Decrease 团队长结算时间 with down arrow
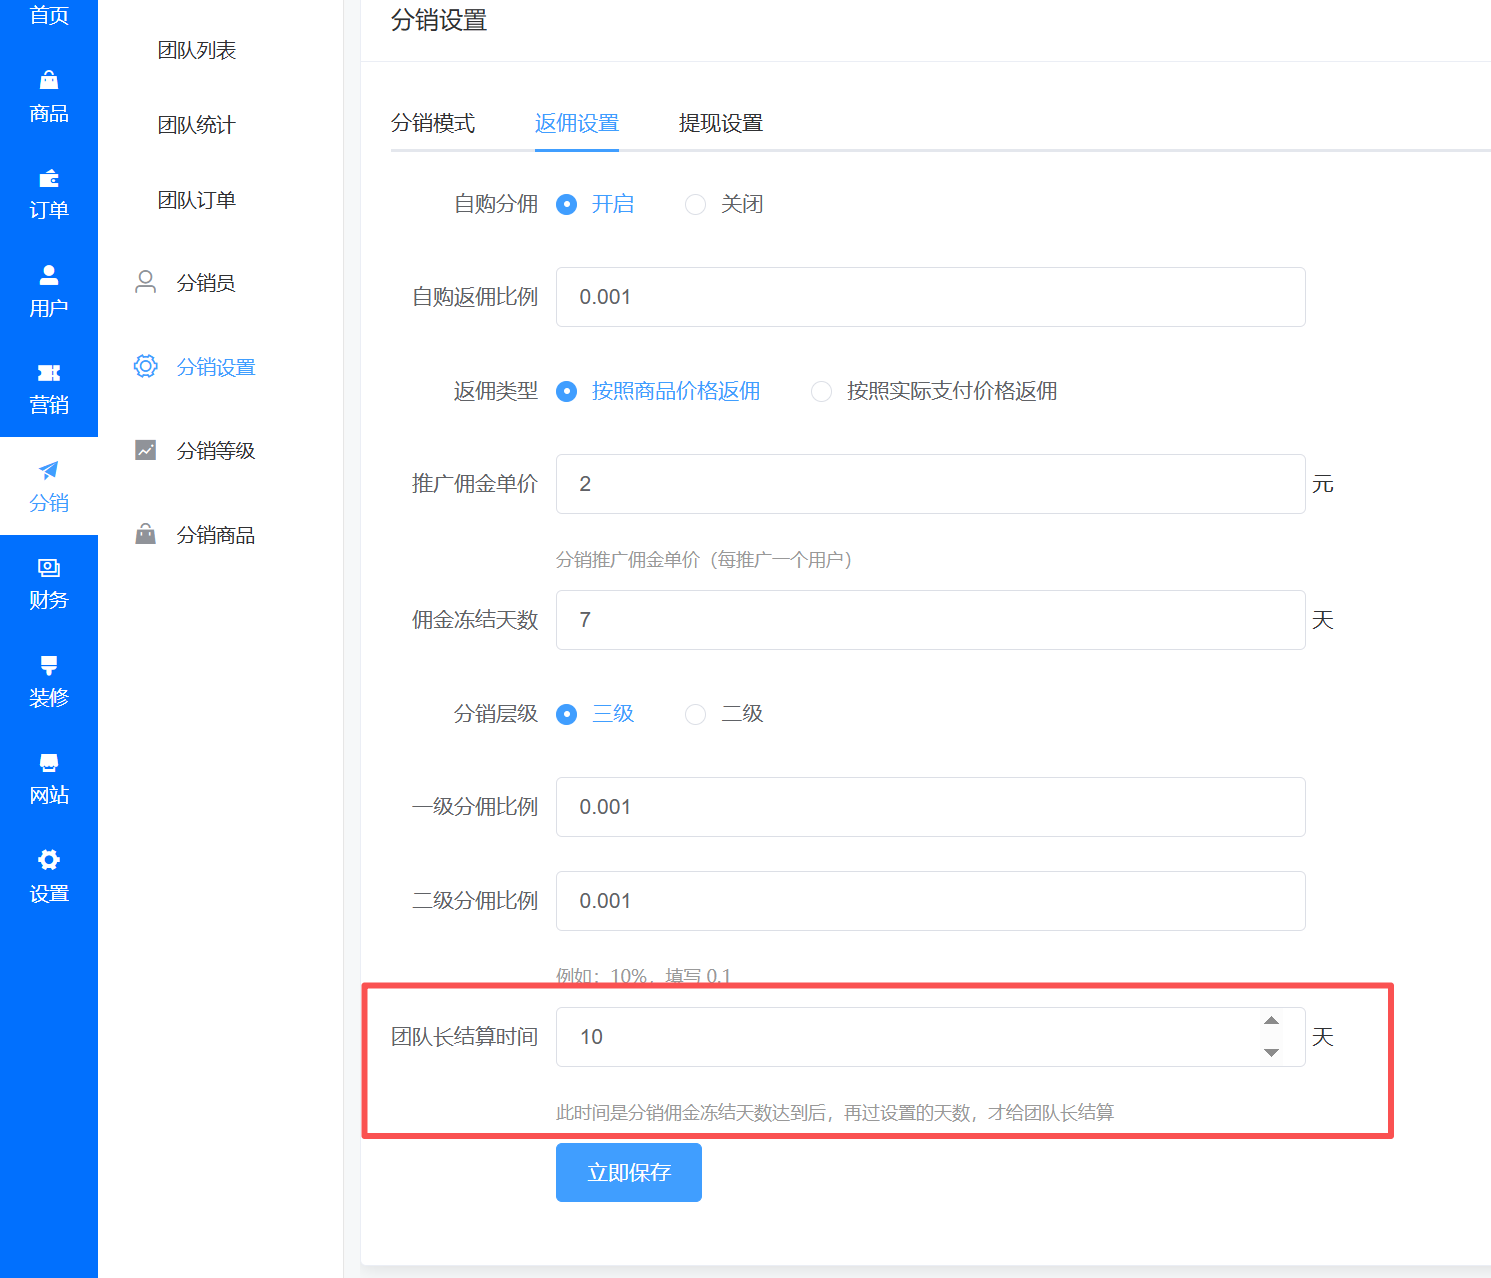 [x=1271, y=1053]
